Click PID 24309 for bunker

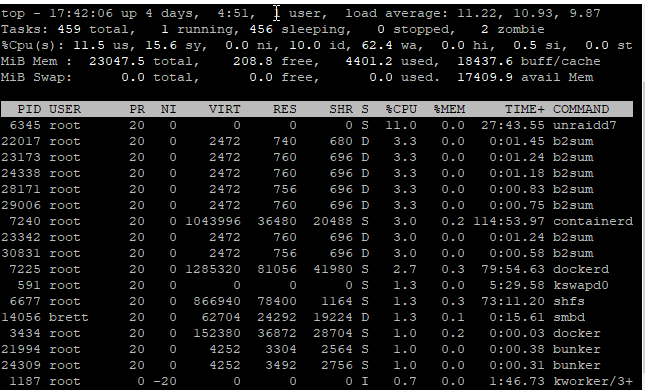click(x=21, y=366)
